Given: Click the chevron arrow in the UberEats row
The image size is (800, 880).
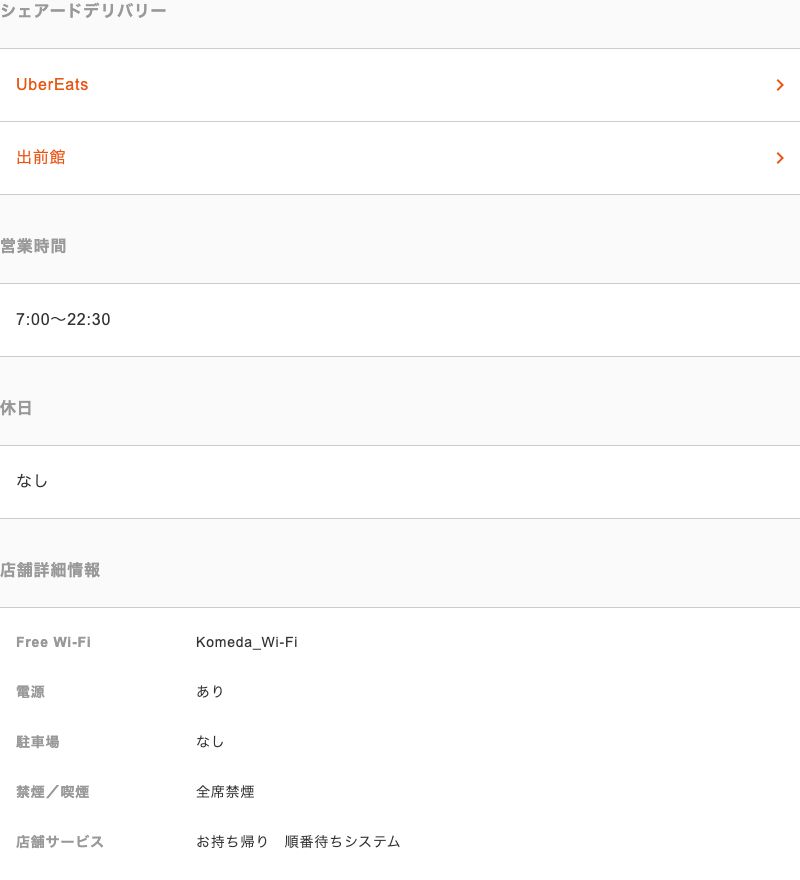Looking at the screenshot, I should [780, 85].
